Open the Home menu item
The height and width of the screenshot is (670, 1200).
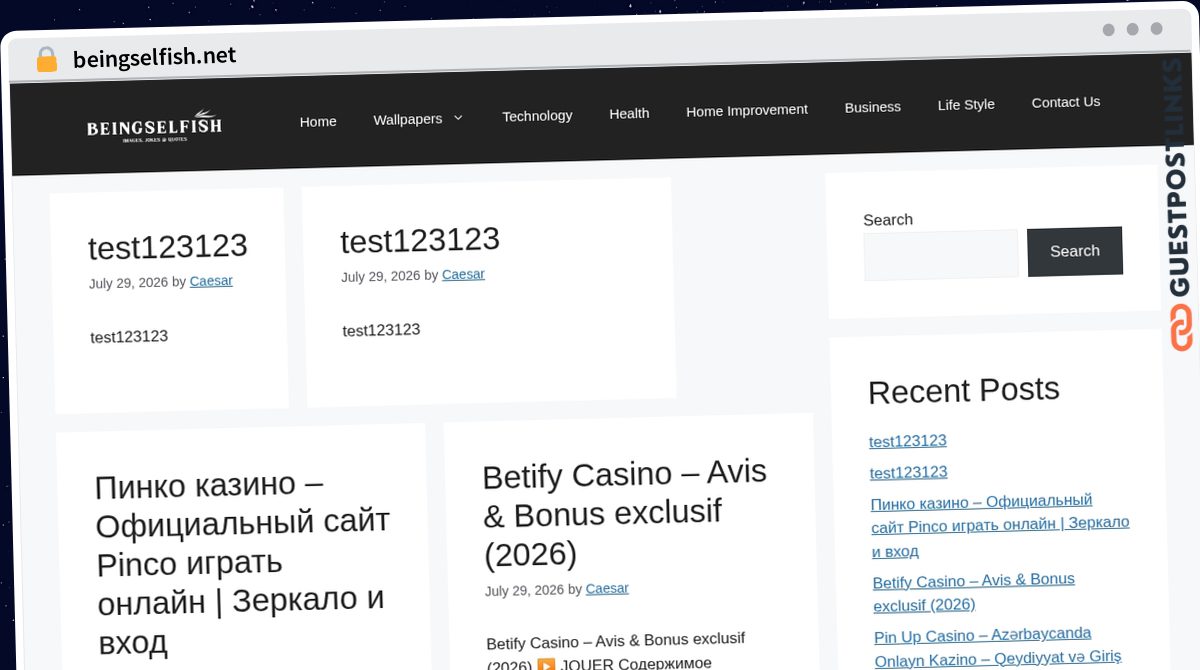pos(318,121)
